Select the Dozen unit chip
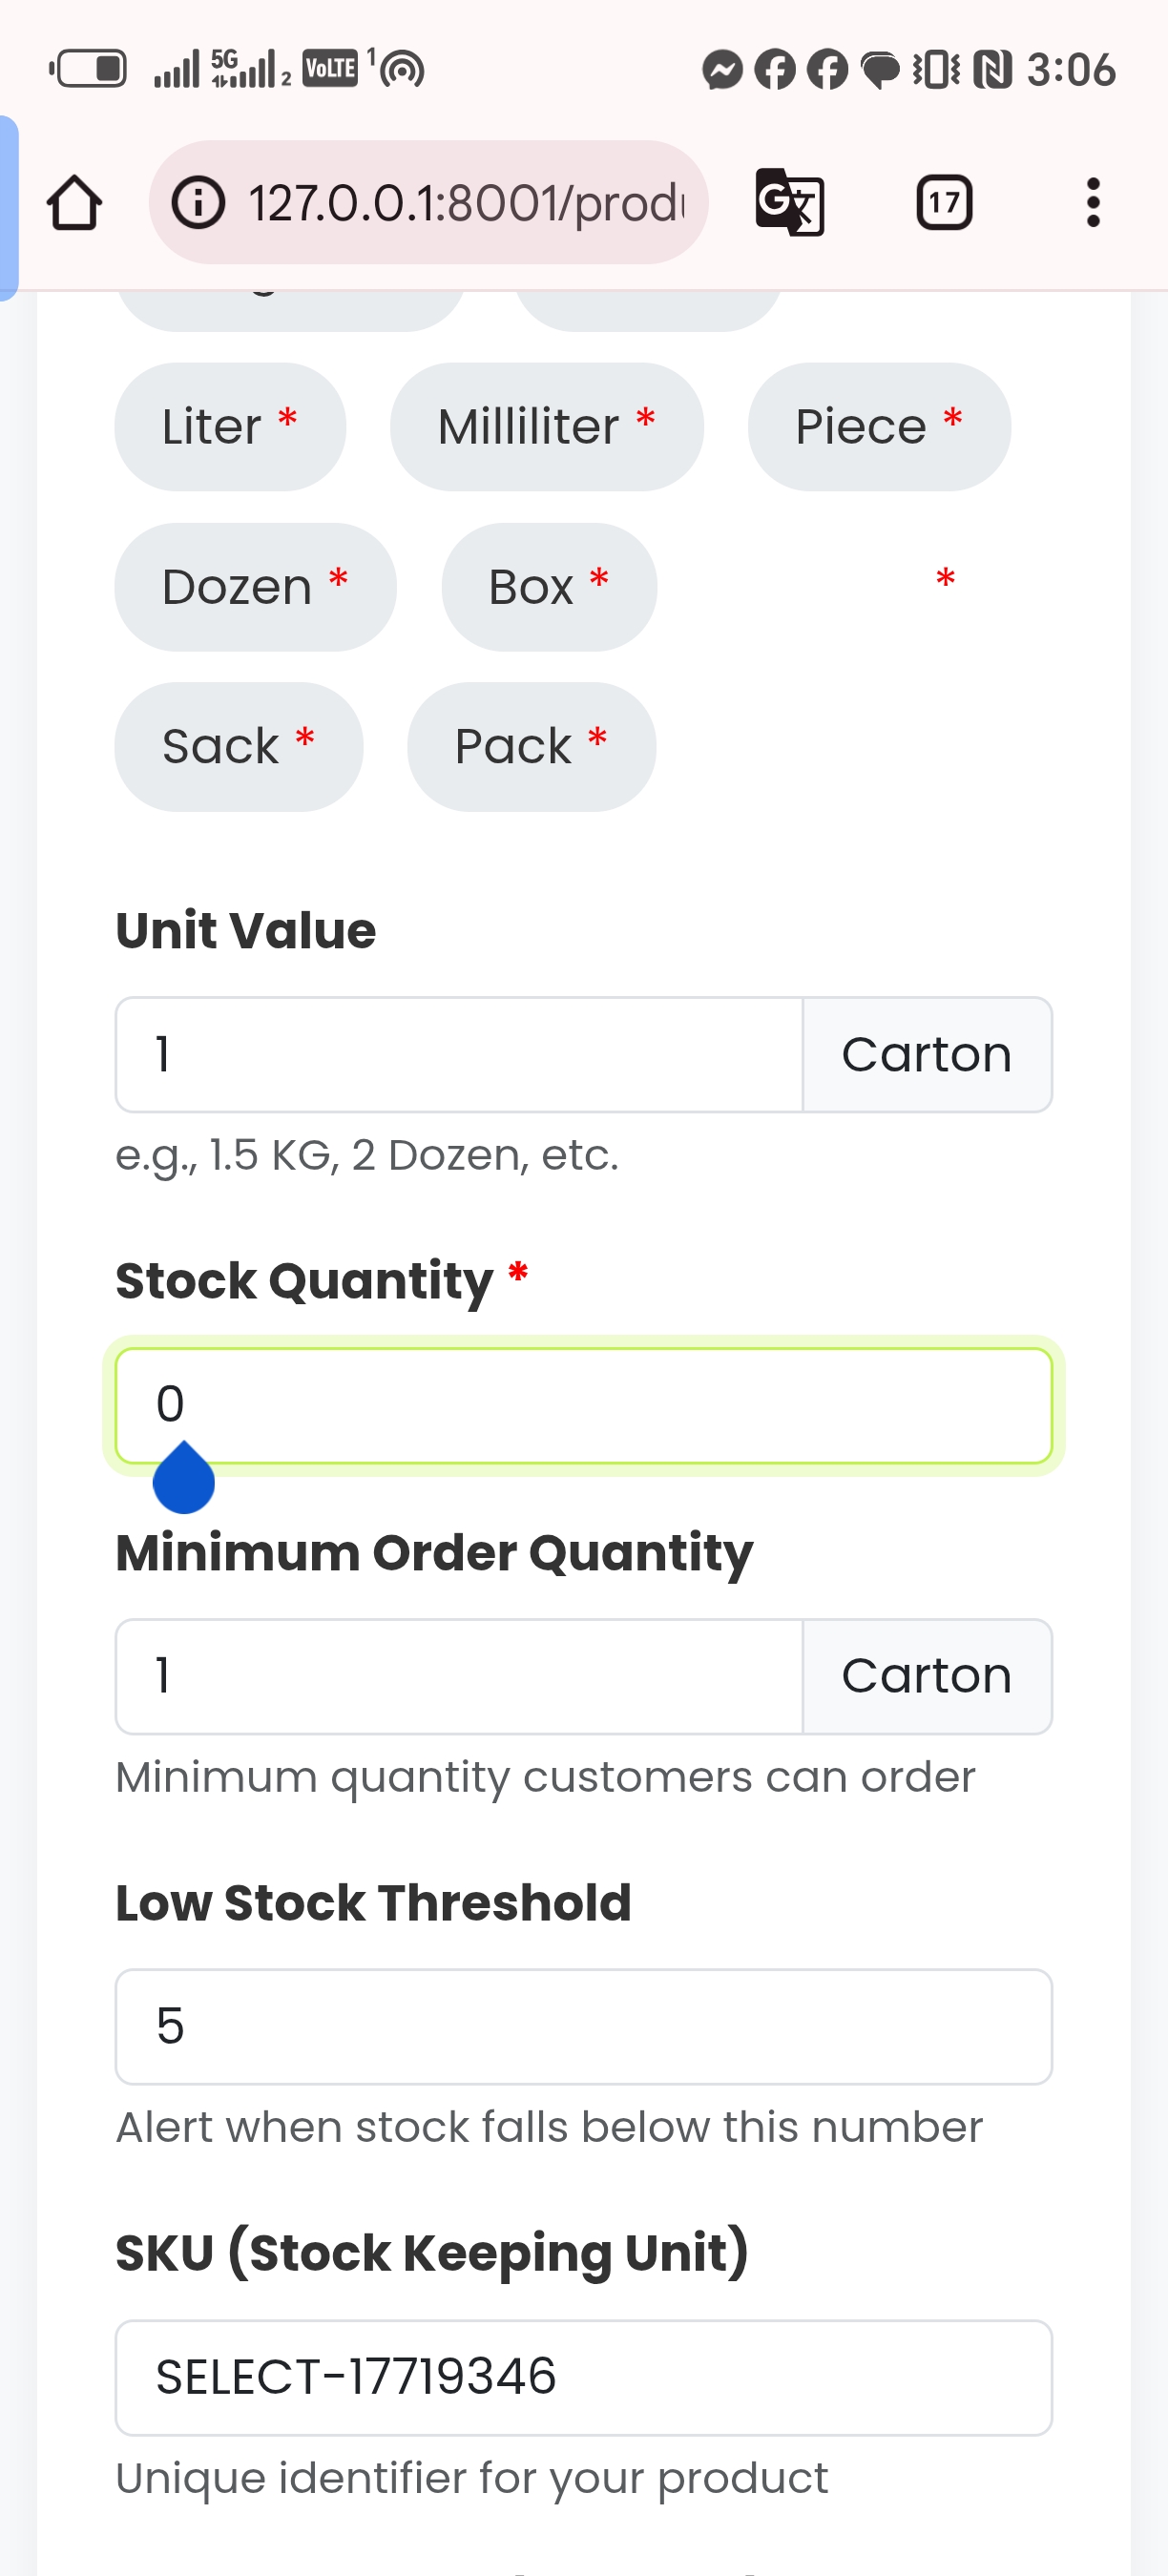1168x2576 pixels. (255, 587)
